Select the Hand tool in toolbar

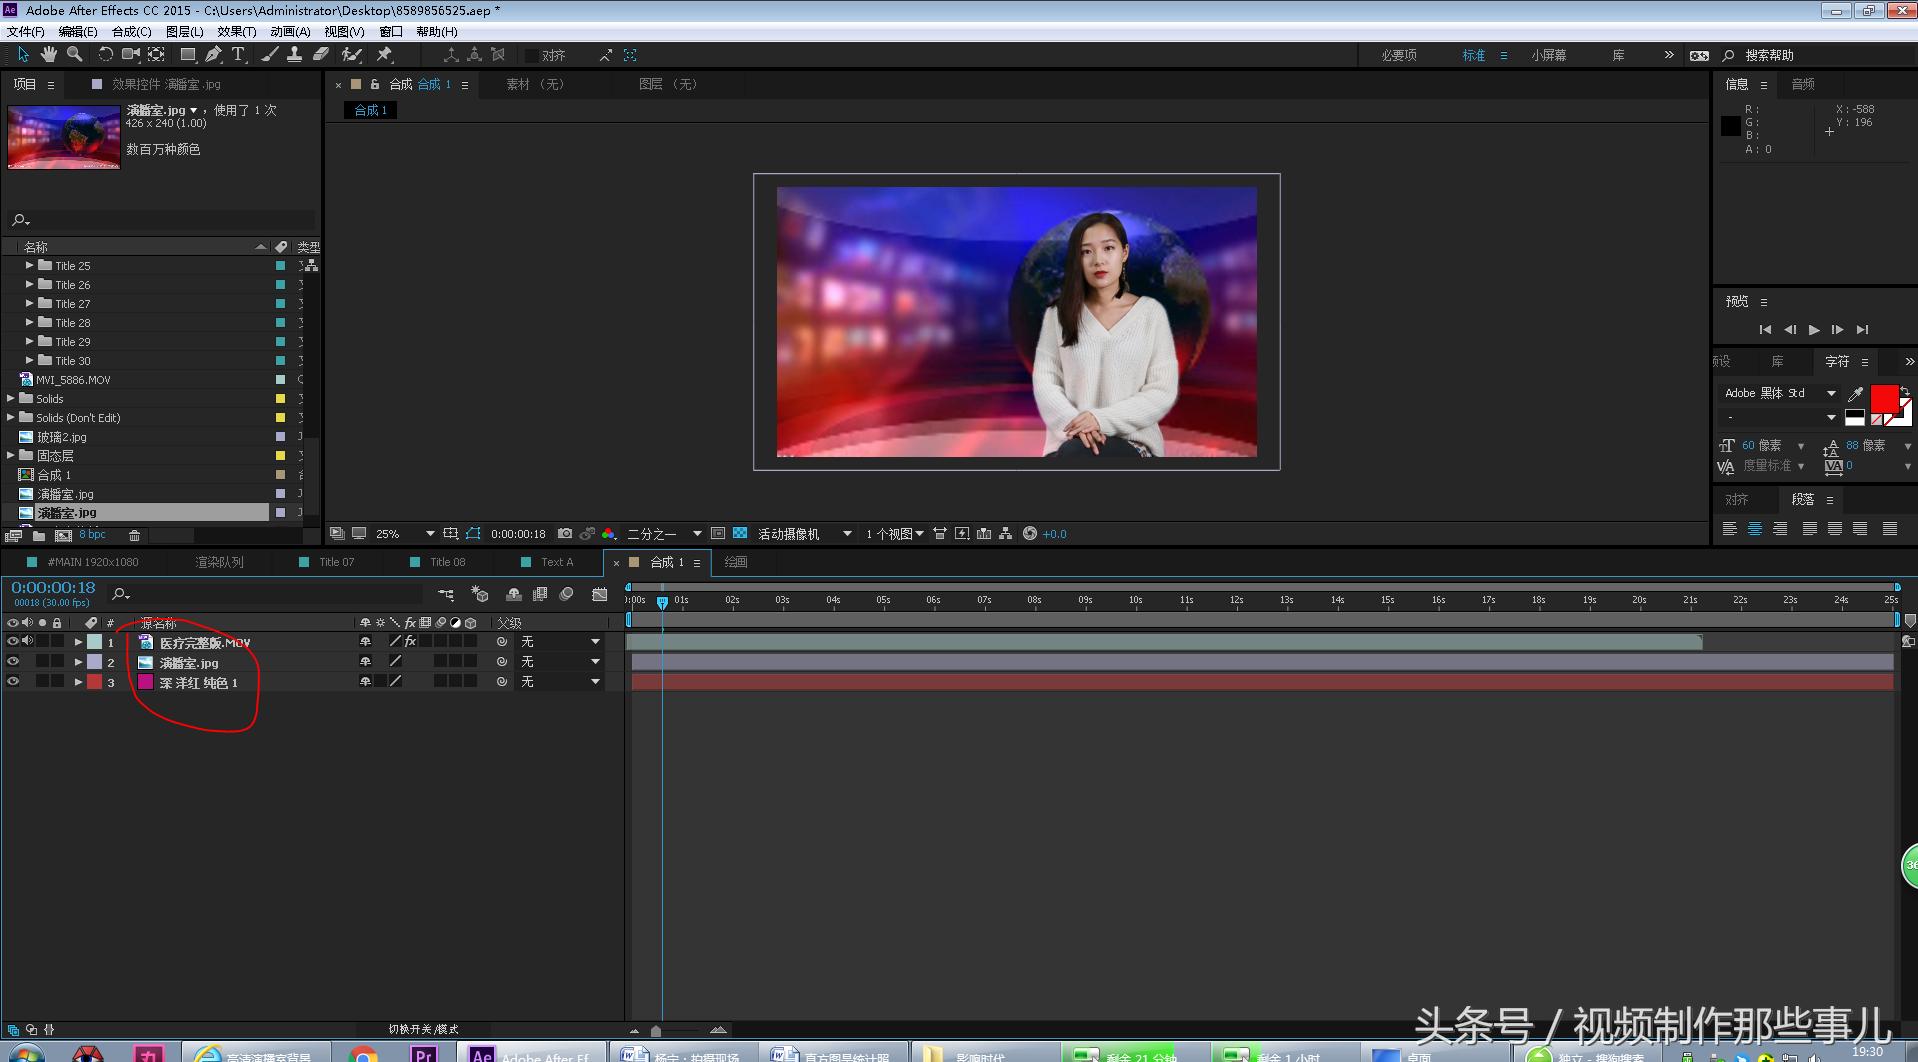48,55
